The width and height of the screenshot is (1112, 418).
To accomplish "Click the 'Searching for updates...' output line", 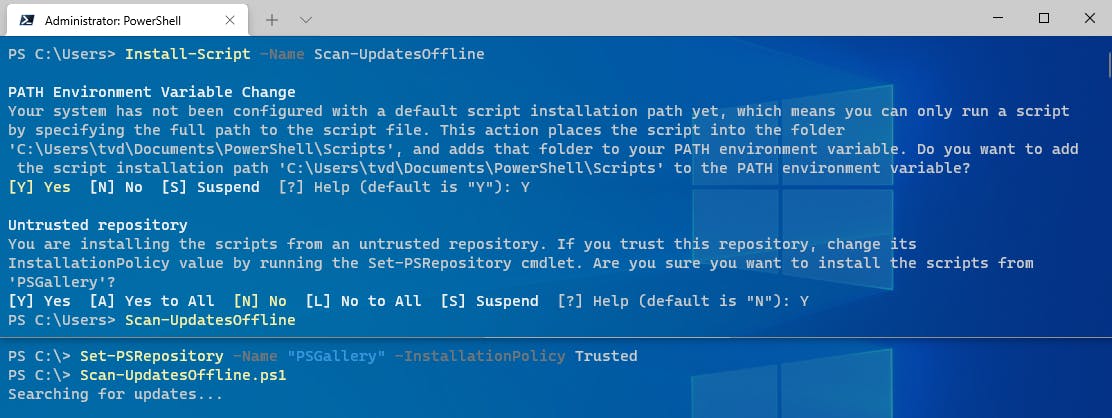I will pos(115,394).
